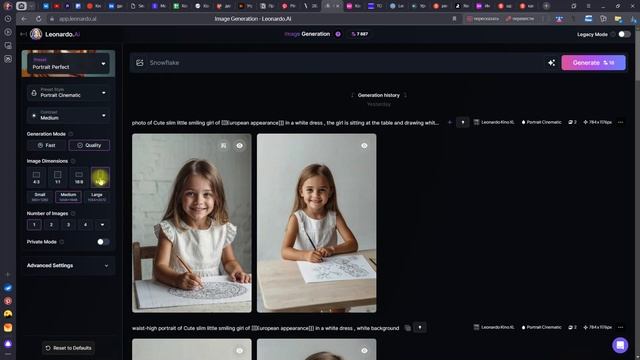Open a new browser tab
Image resolution: width=640 pixels, height=360 pixels.
546,6
